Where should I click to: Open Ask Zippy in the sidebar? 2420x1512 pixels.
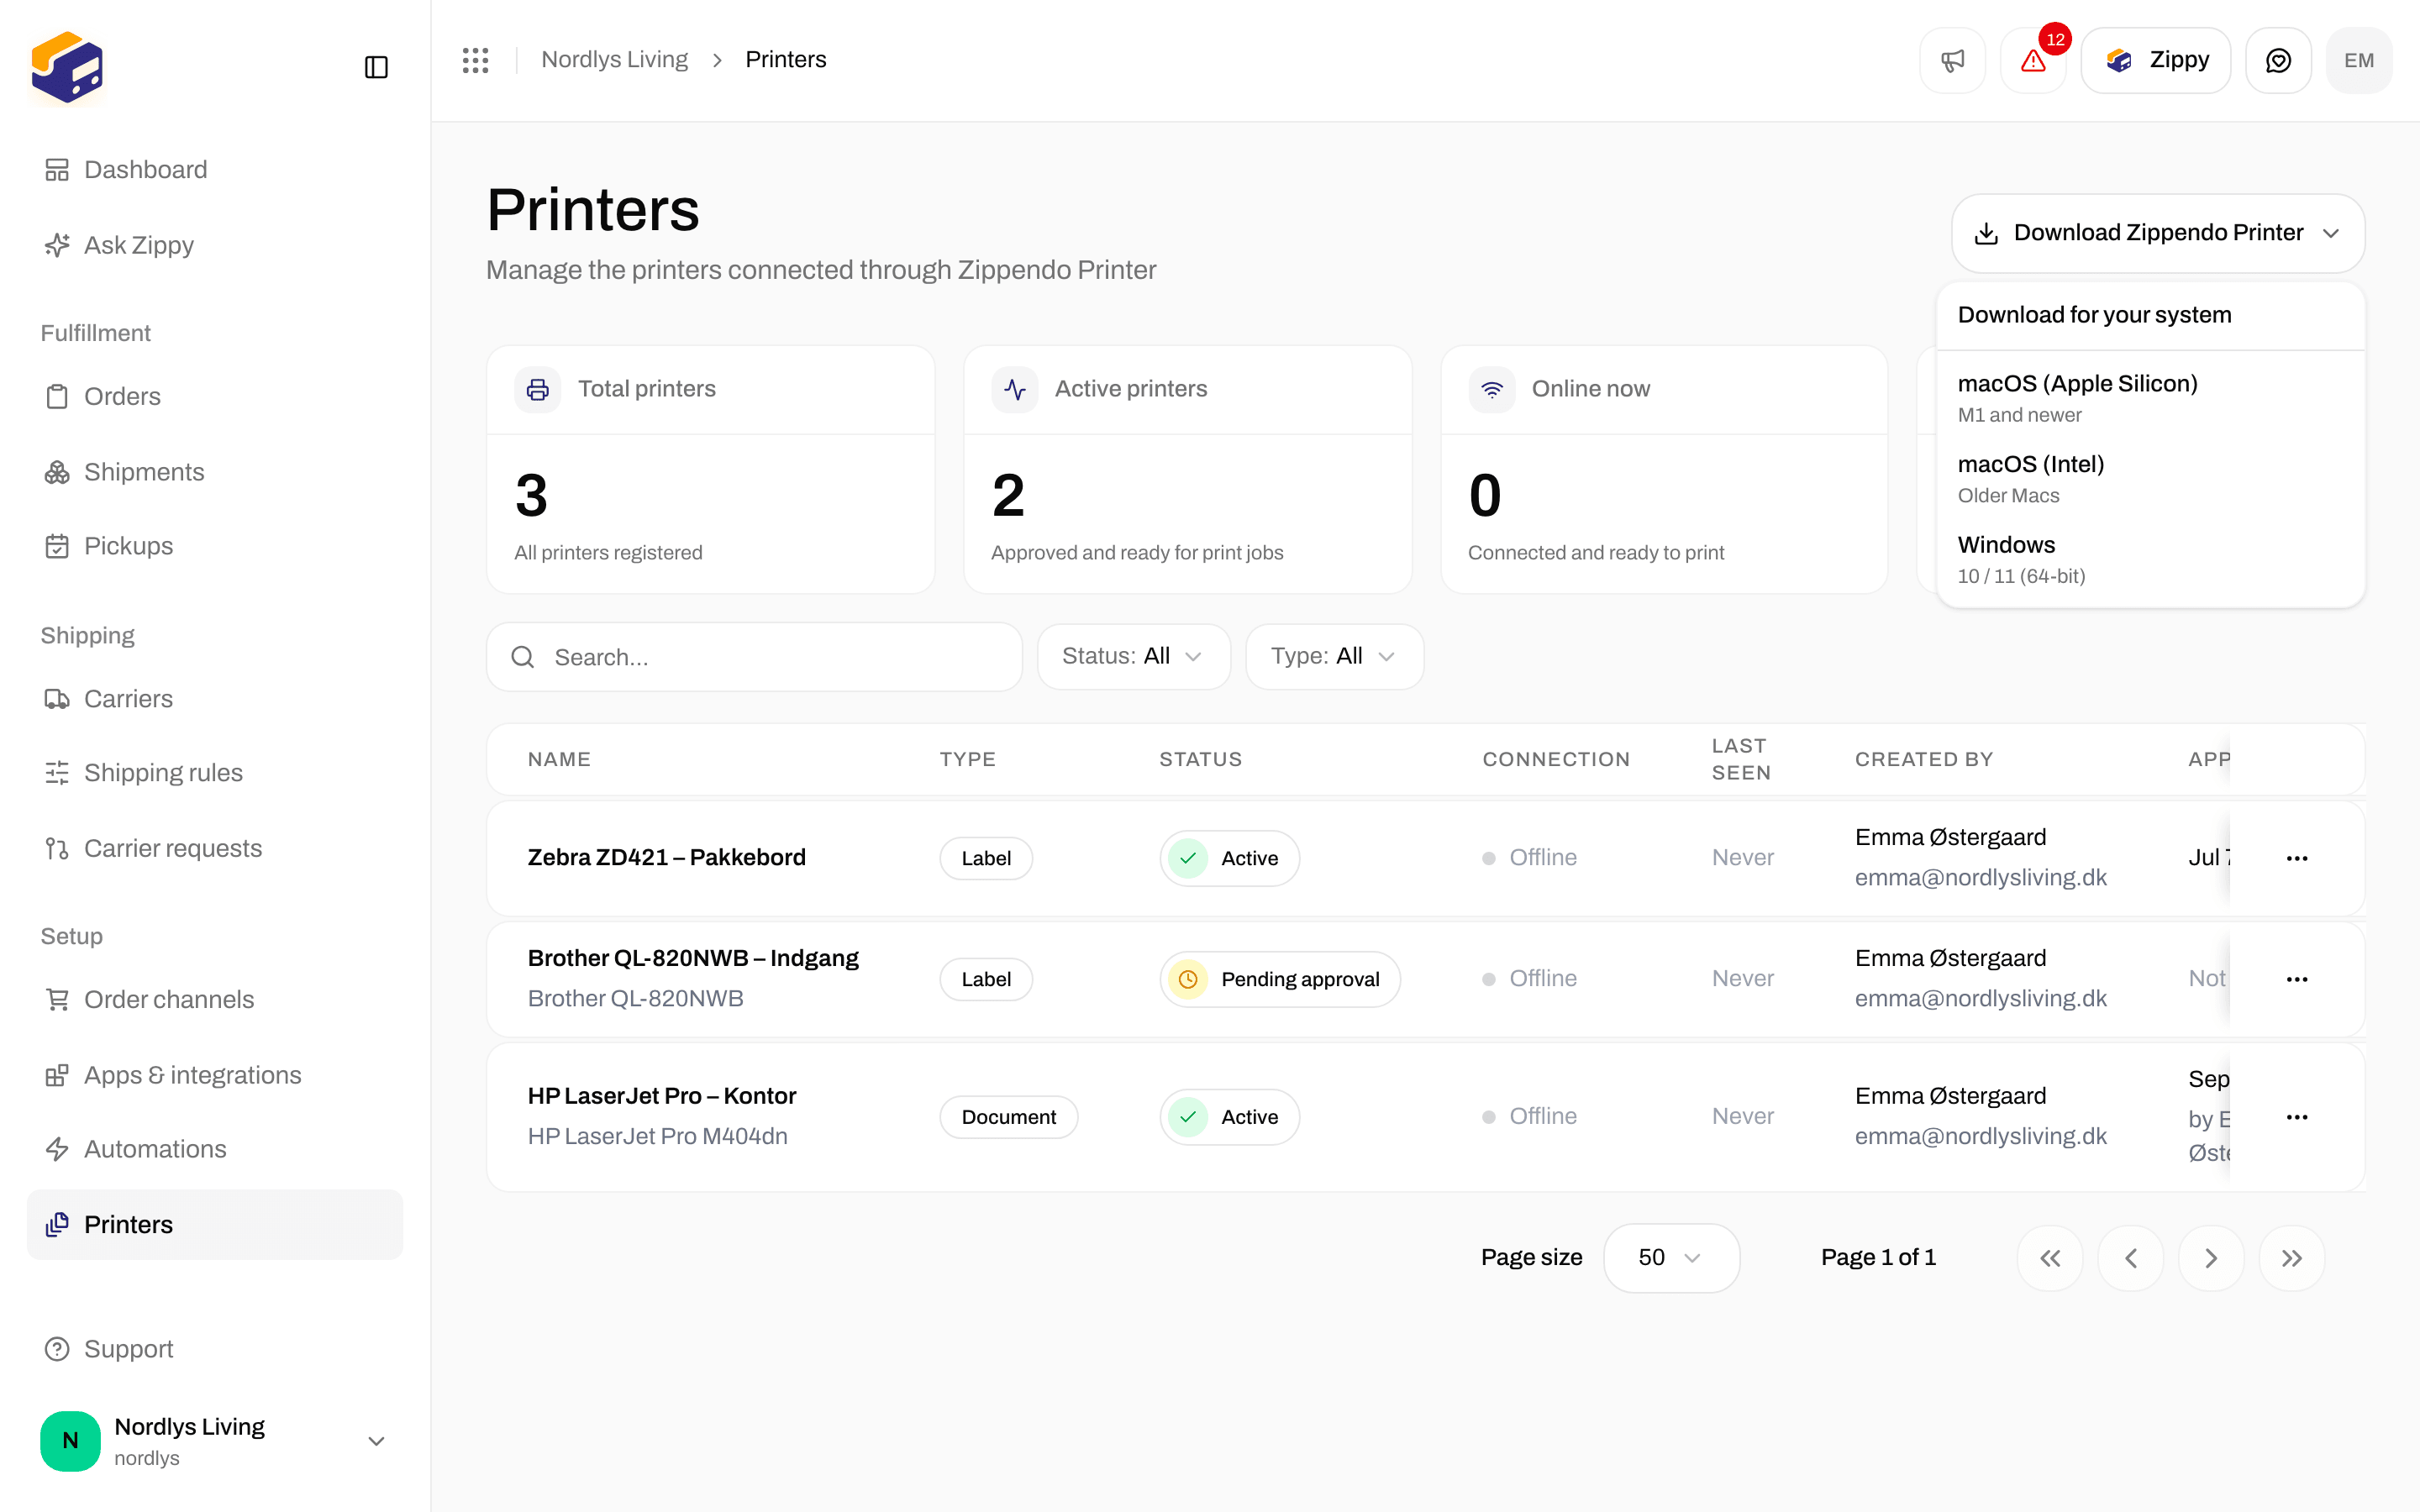[215, 245]
